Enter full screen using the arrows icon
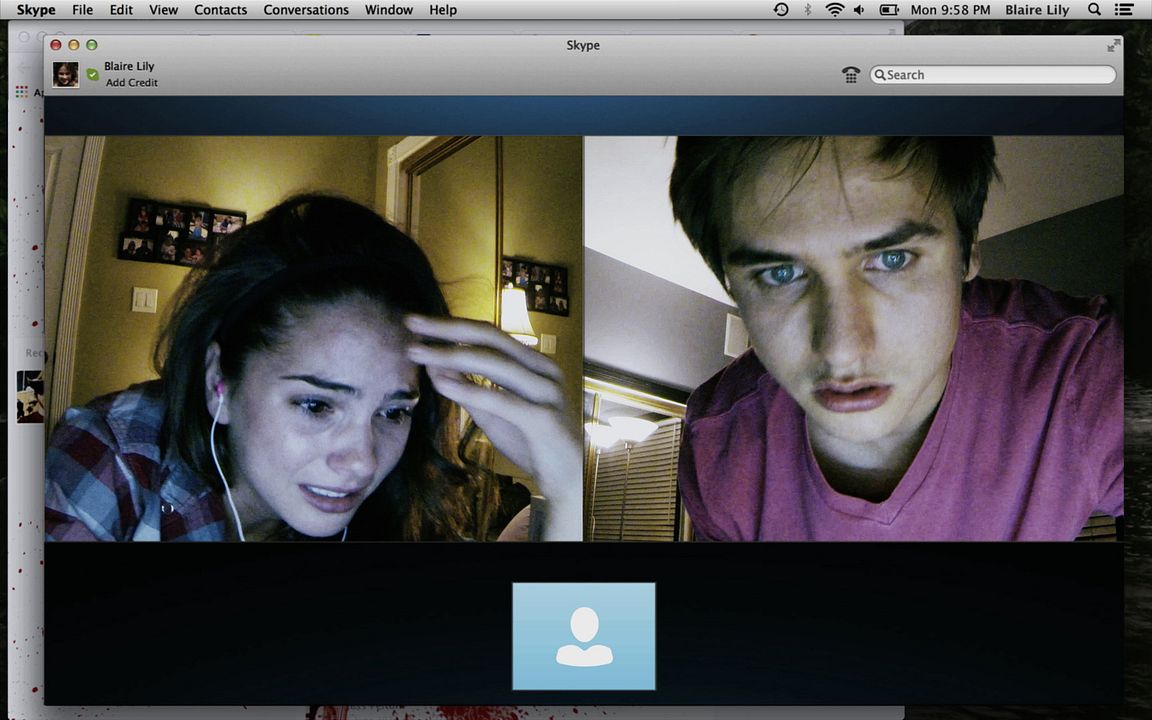This screenshot has width=1152, height=720. 1113,46
